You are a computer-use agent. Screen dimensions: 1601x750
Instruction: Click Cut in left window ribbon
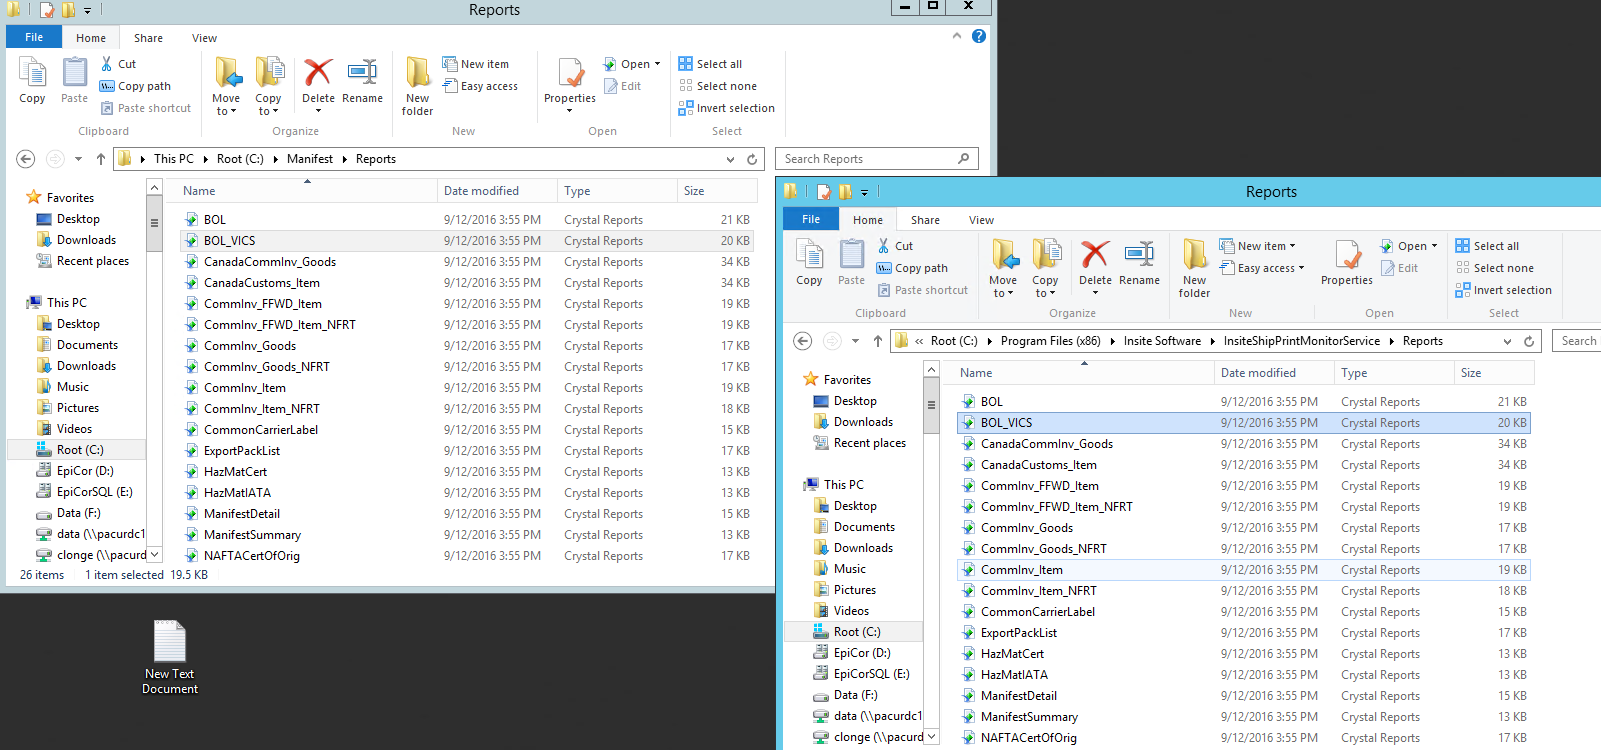118,64
